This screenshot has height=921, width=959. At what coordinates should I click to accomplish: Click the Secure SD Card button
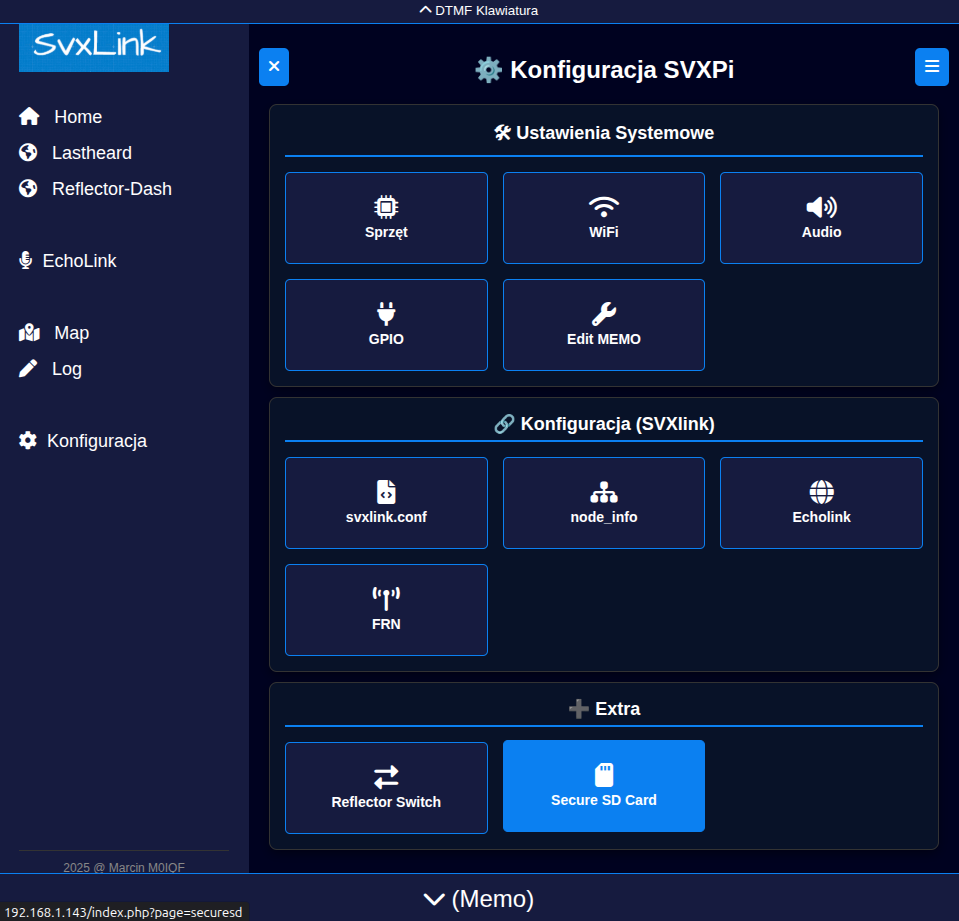click(x=603, y=786)
